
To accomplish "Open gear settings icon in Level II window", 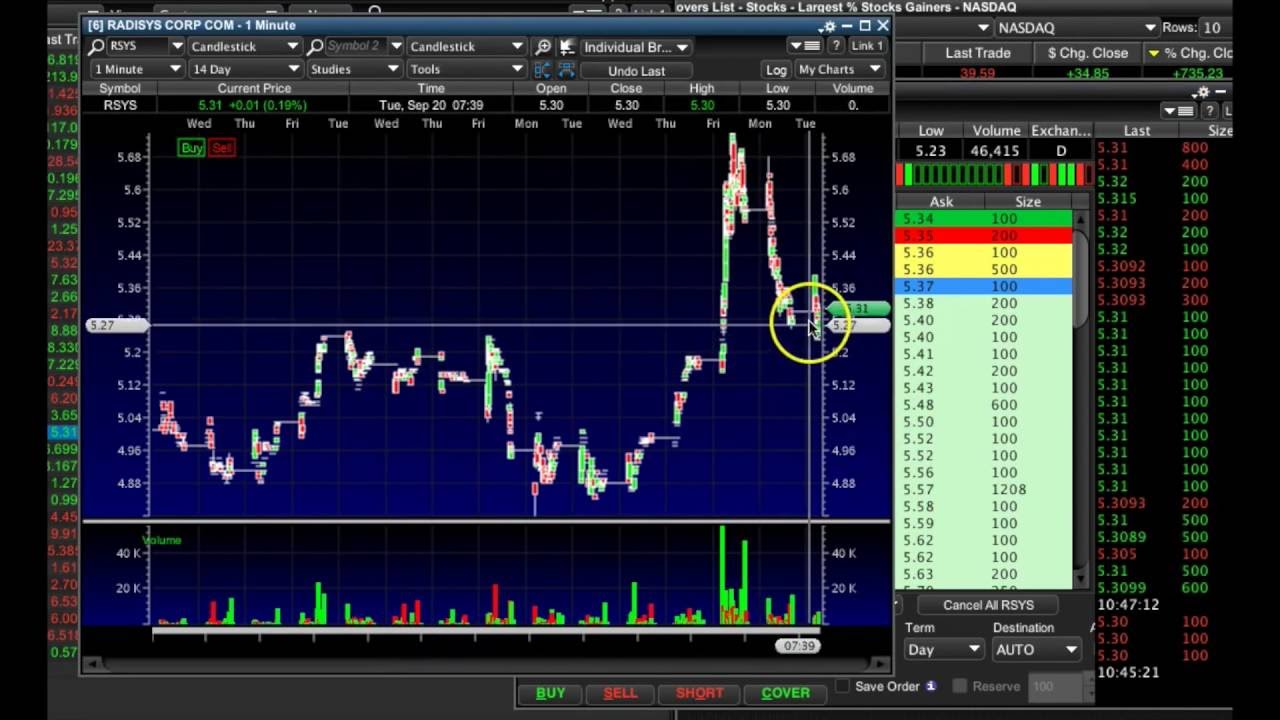I will point(1203,92).
